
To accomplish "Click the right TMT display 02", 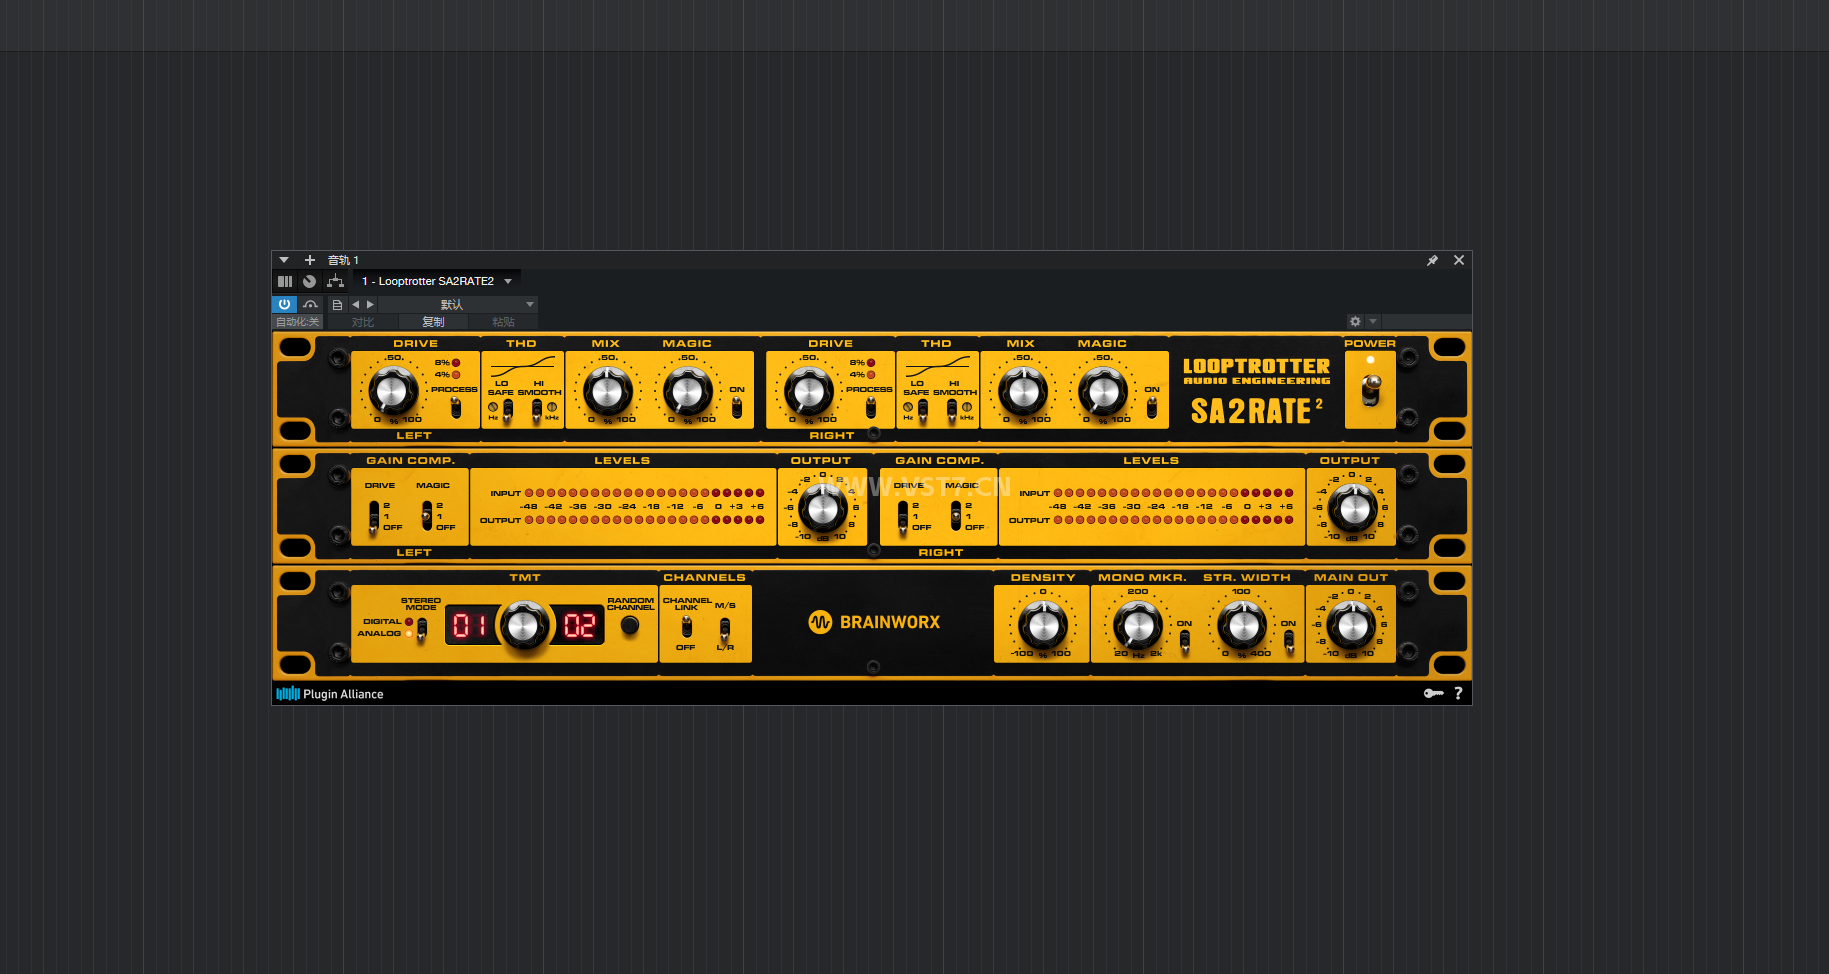I will [x=579, y=626].
